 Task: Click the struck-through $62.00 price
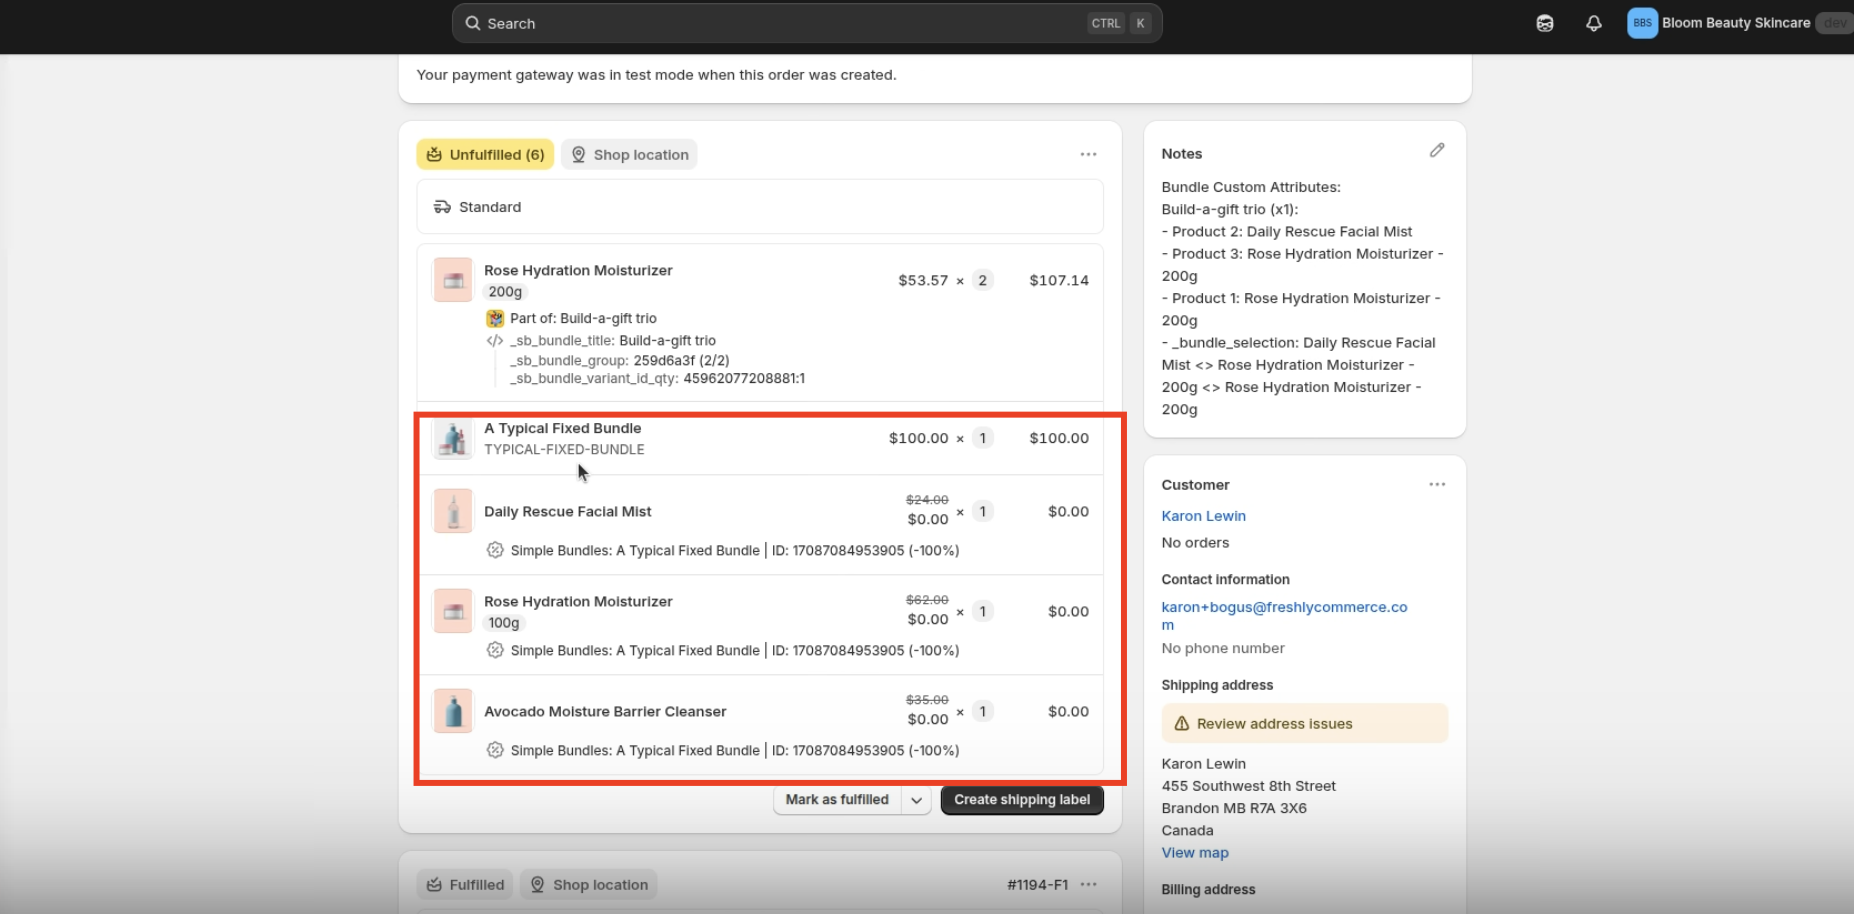pos(927,600)
